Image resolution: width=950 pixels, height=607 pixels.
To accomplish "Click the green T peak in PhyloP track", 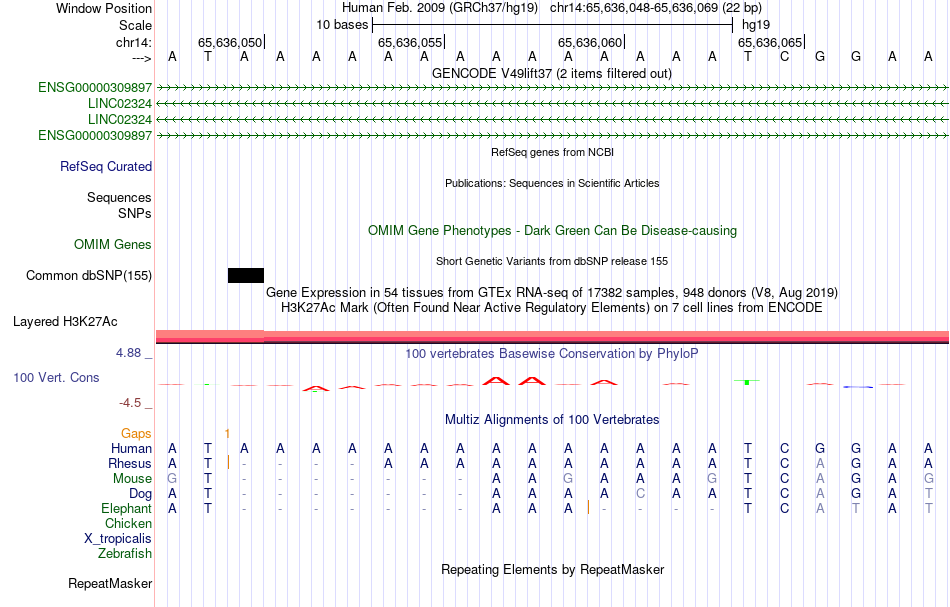I will pos(747,382).
